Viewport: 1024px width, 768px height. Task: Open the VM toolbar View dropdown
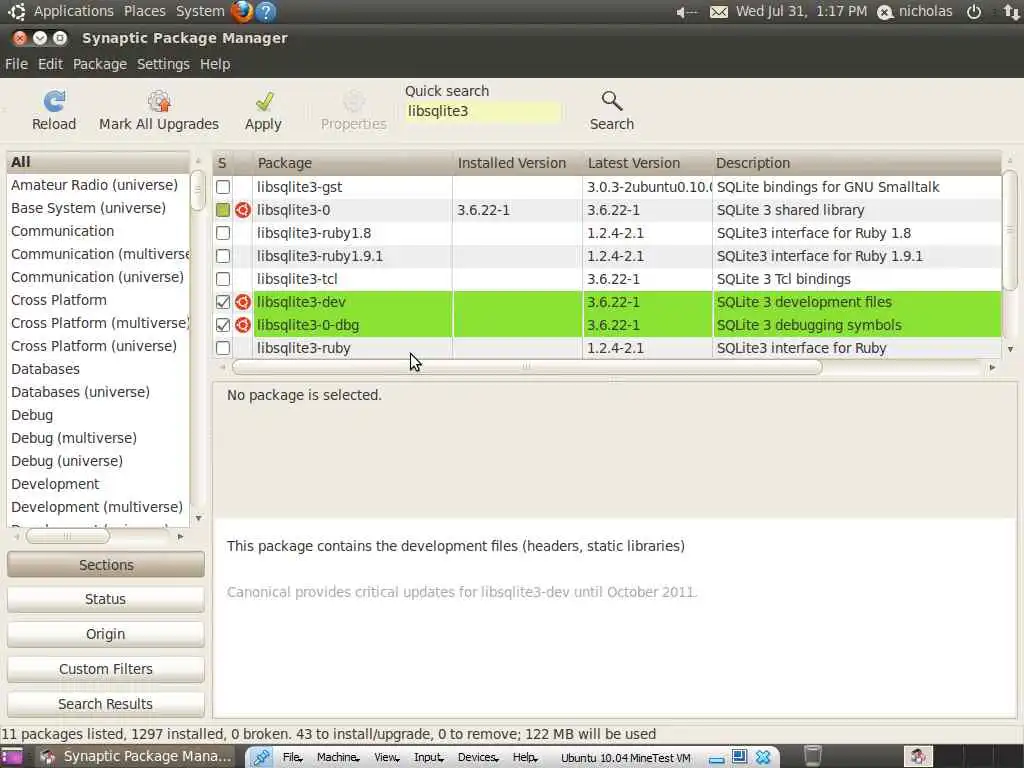pyautogui.click(x=387, y=758)
